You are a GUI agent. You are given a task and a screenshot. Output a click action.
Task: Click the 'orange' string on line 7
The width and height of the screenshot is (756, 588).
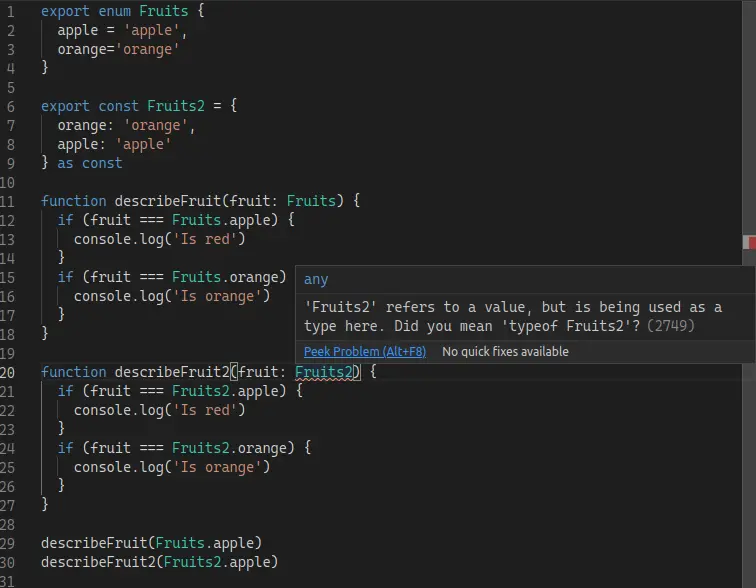(x=155, y=125)
